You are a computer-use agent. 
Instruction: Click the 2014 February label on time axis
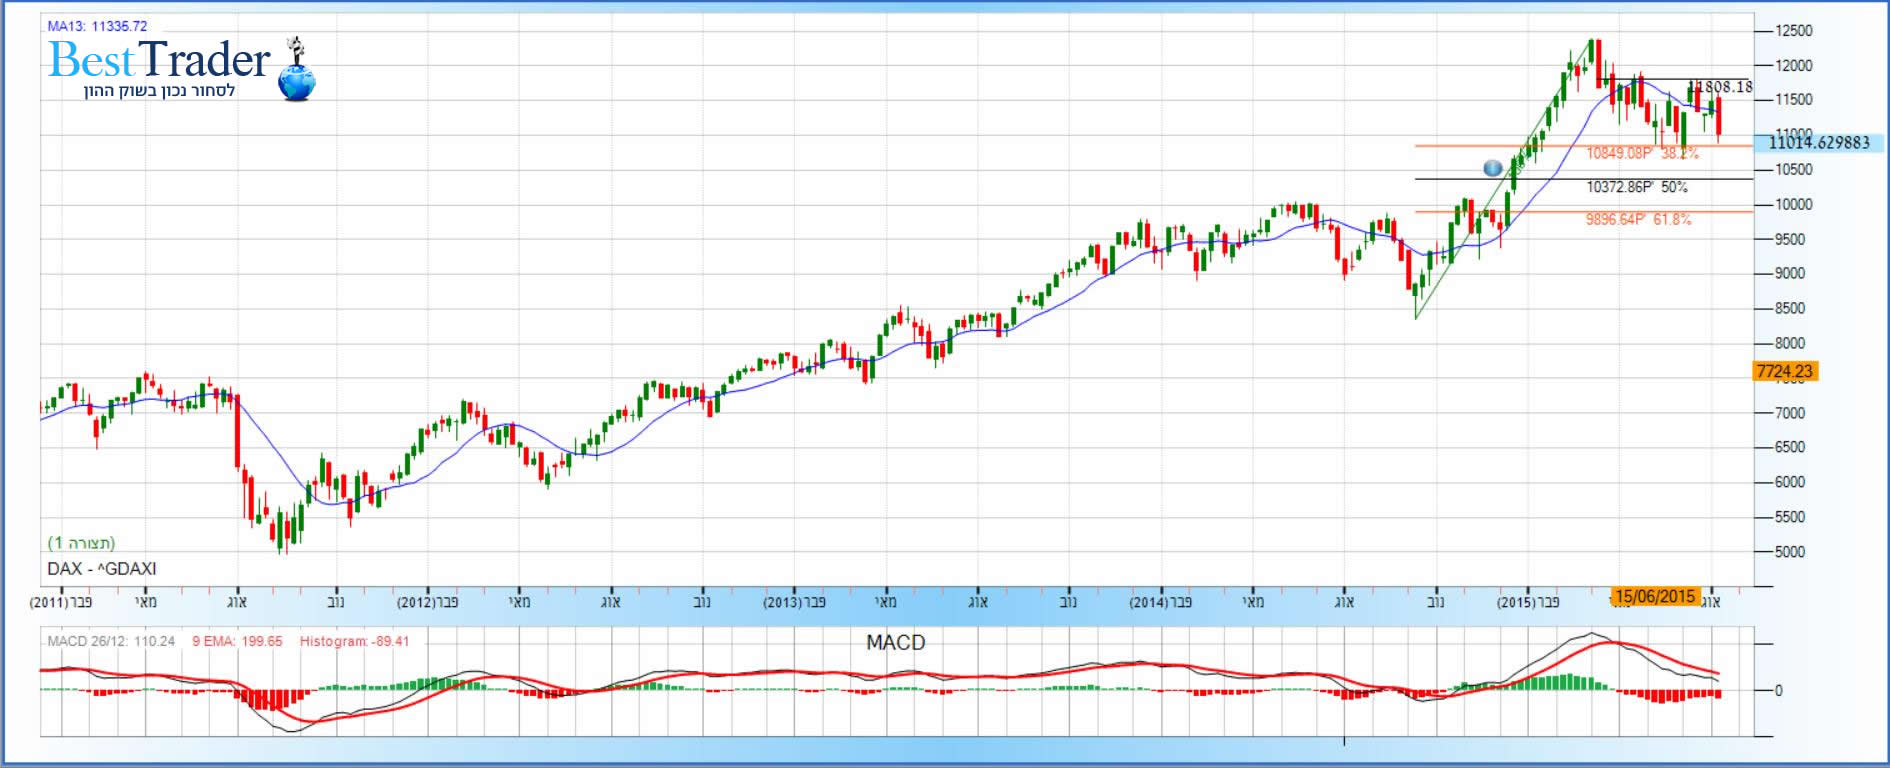1160,602
